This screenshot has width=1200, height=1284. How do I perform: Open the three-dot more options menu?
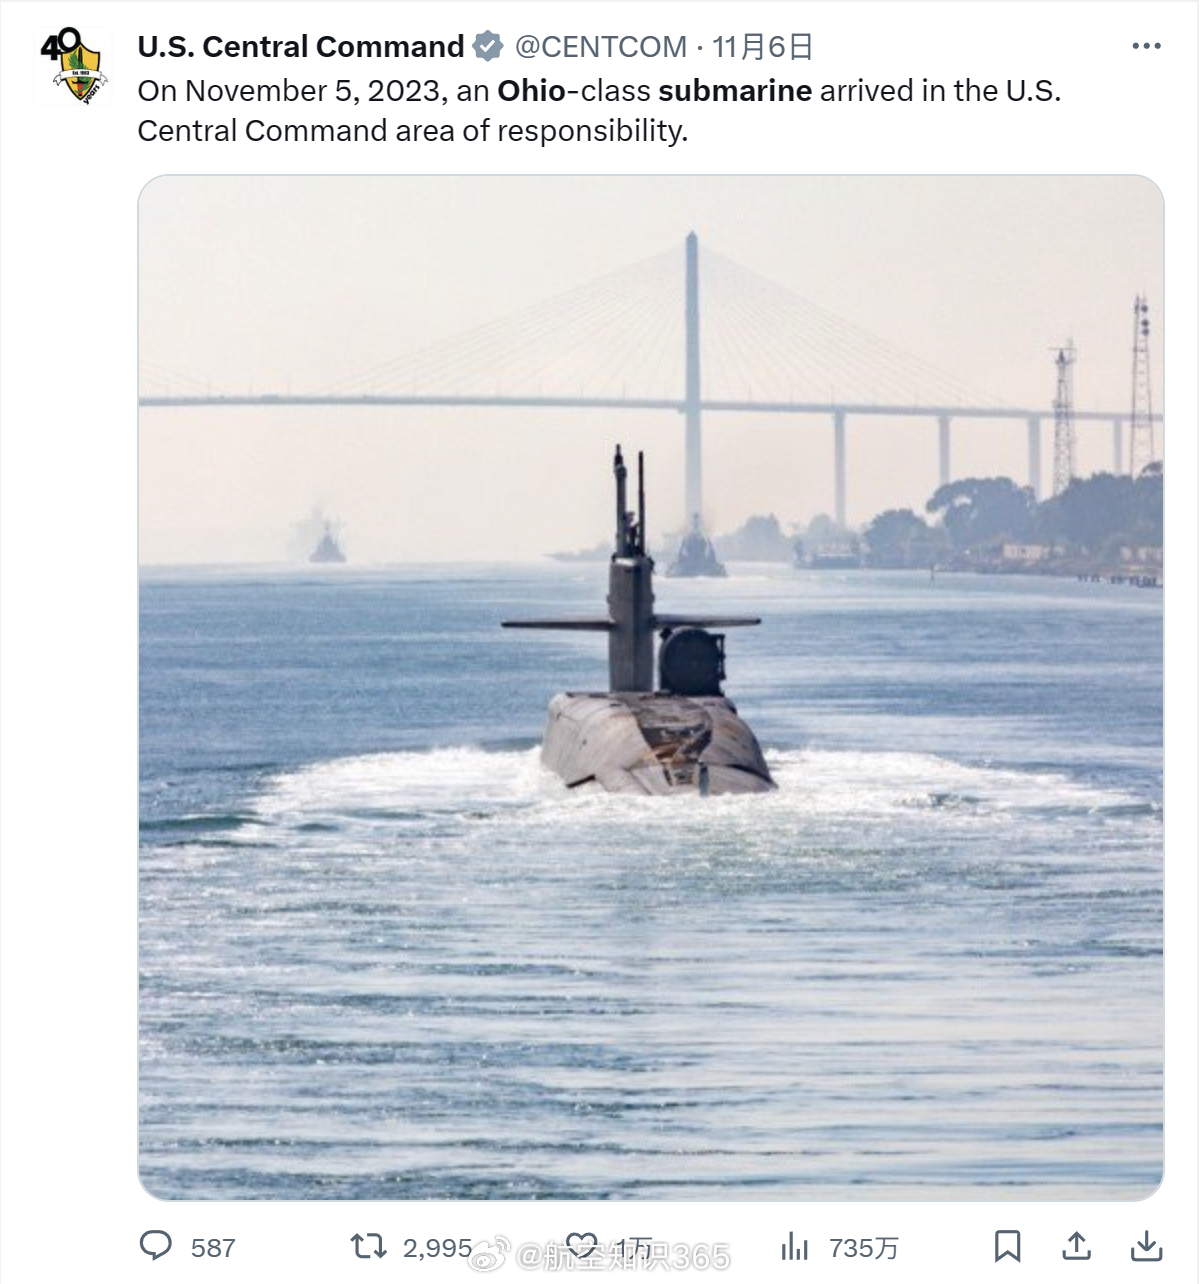pos(1146,46)
